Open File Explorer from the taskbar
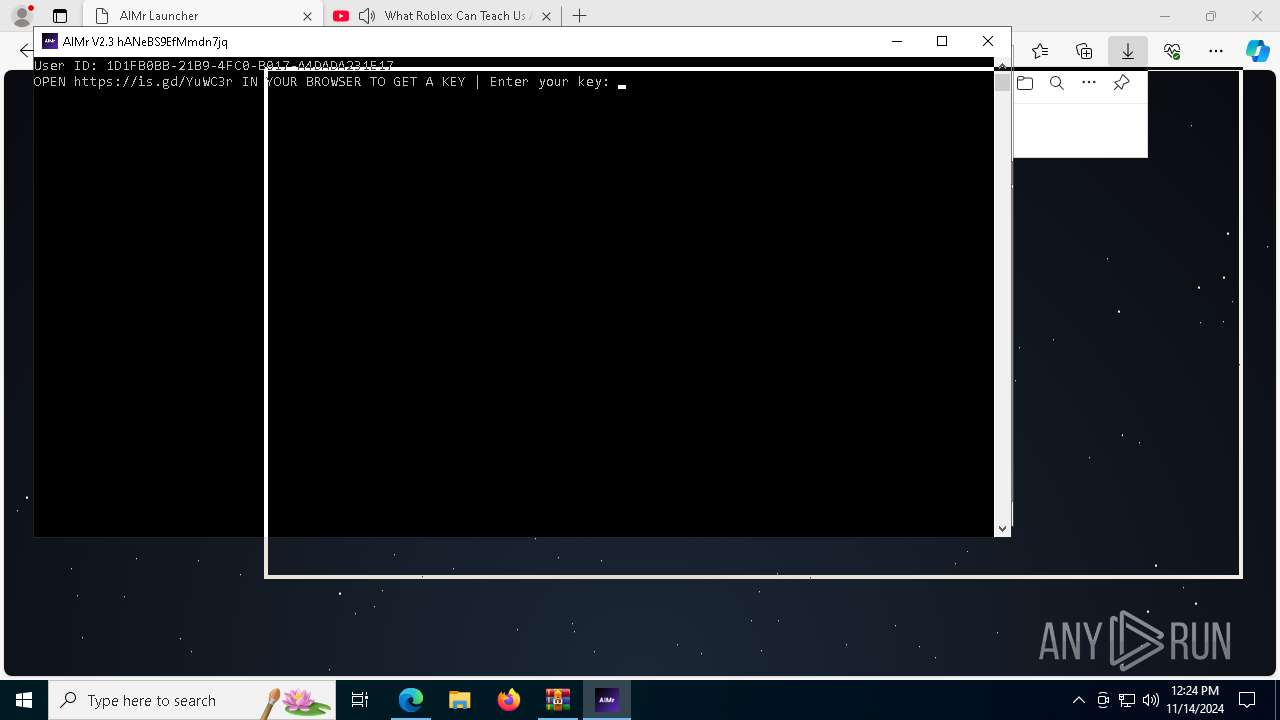The image size is (1280, 720). coord(459,700)
